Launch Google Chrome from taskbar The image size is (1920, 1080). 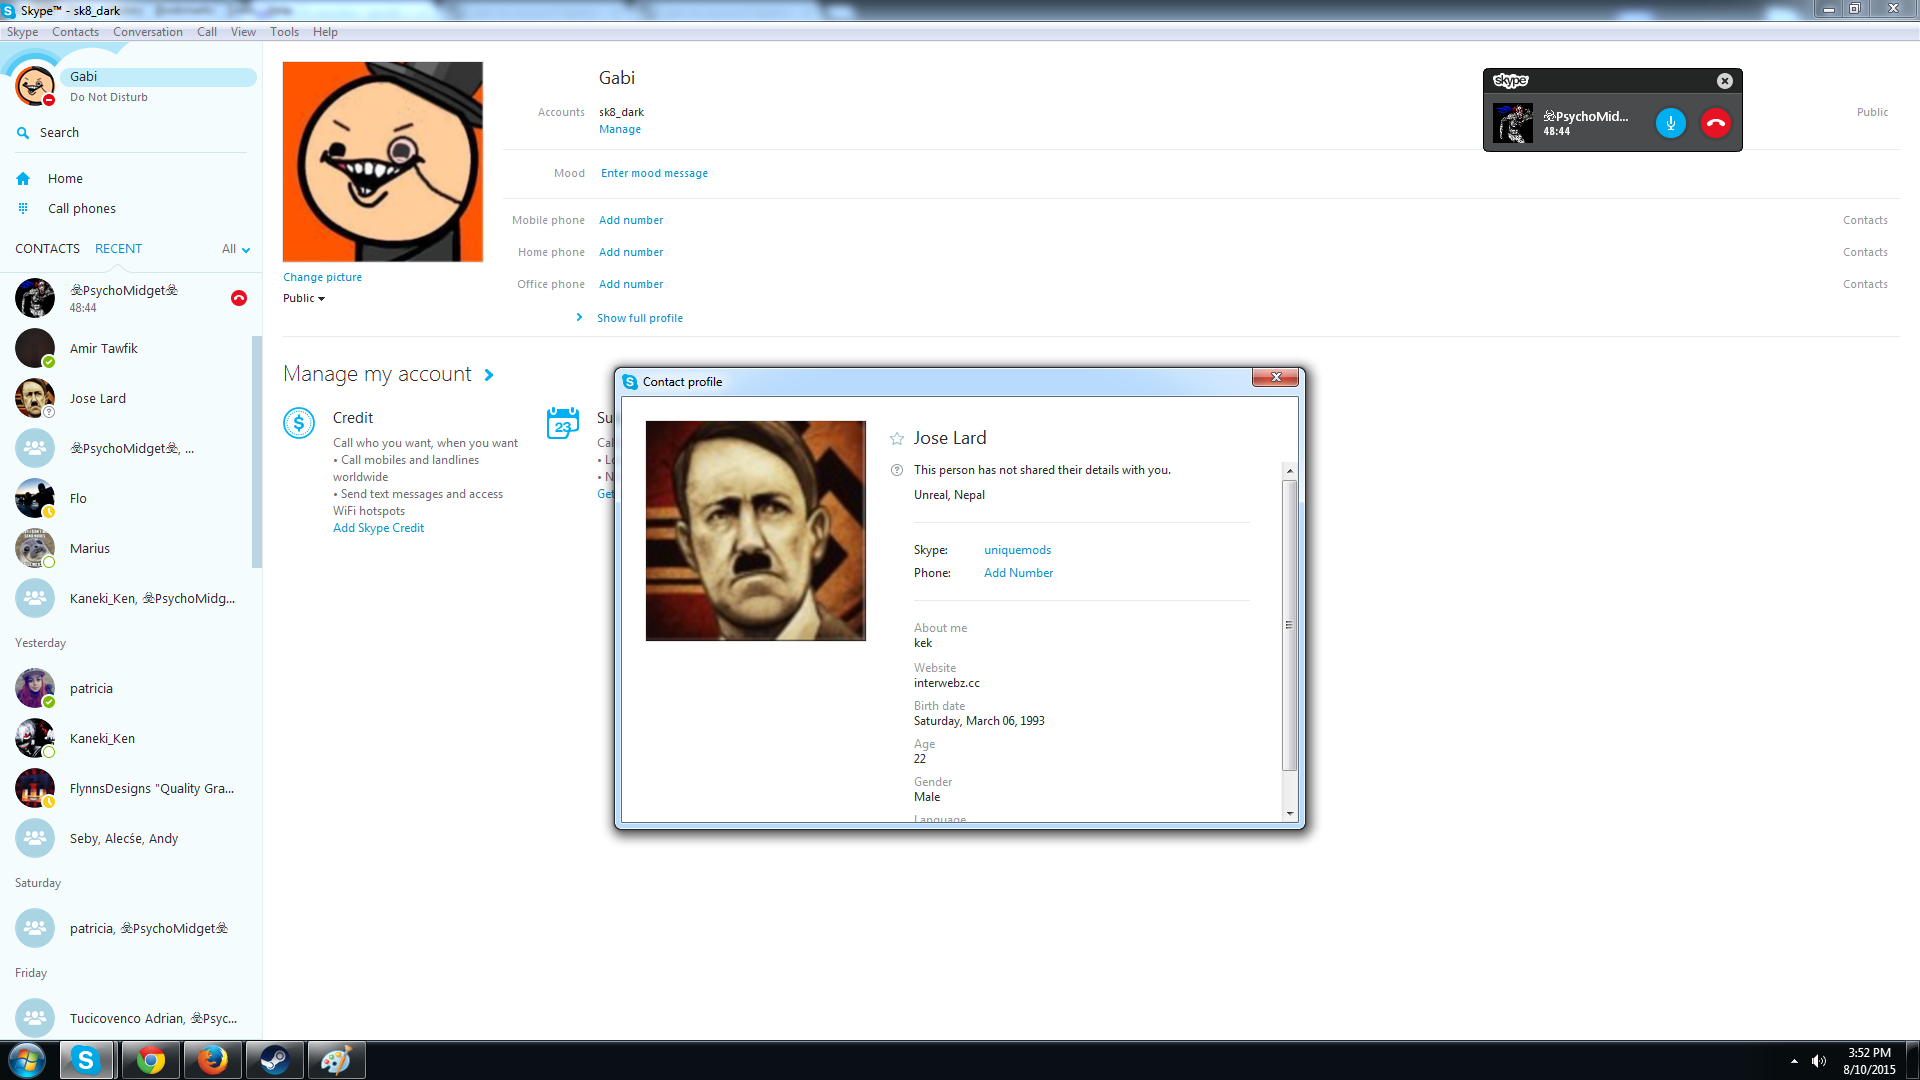[151, 1060]
